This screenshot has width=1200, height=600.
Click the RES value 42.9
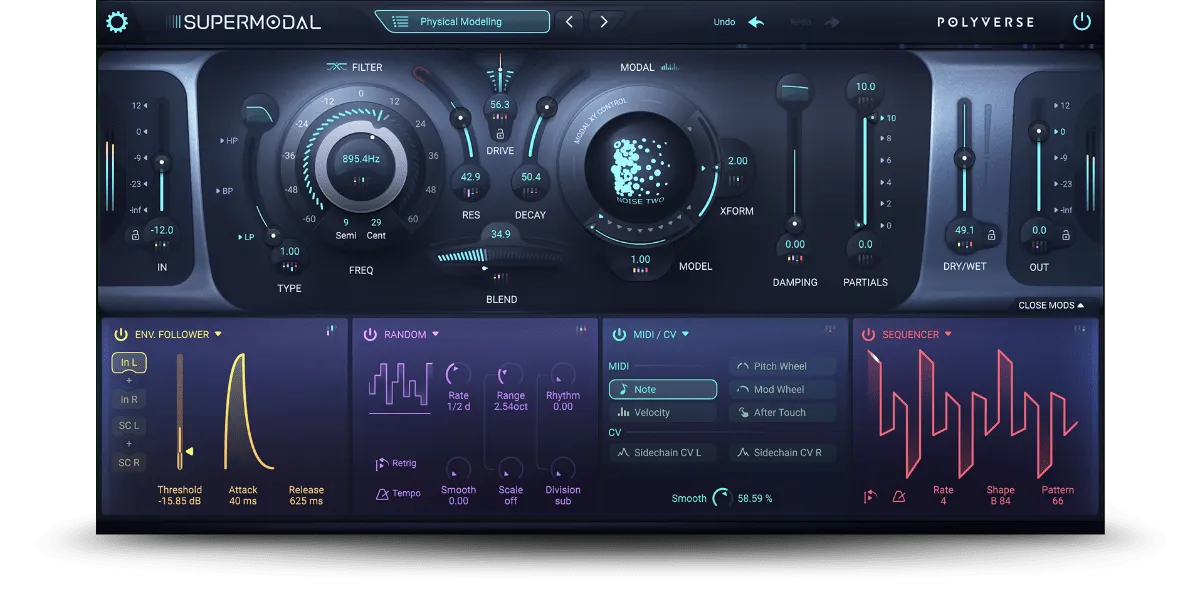tap(470, 177)
